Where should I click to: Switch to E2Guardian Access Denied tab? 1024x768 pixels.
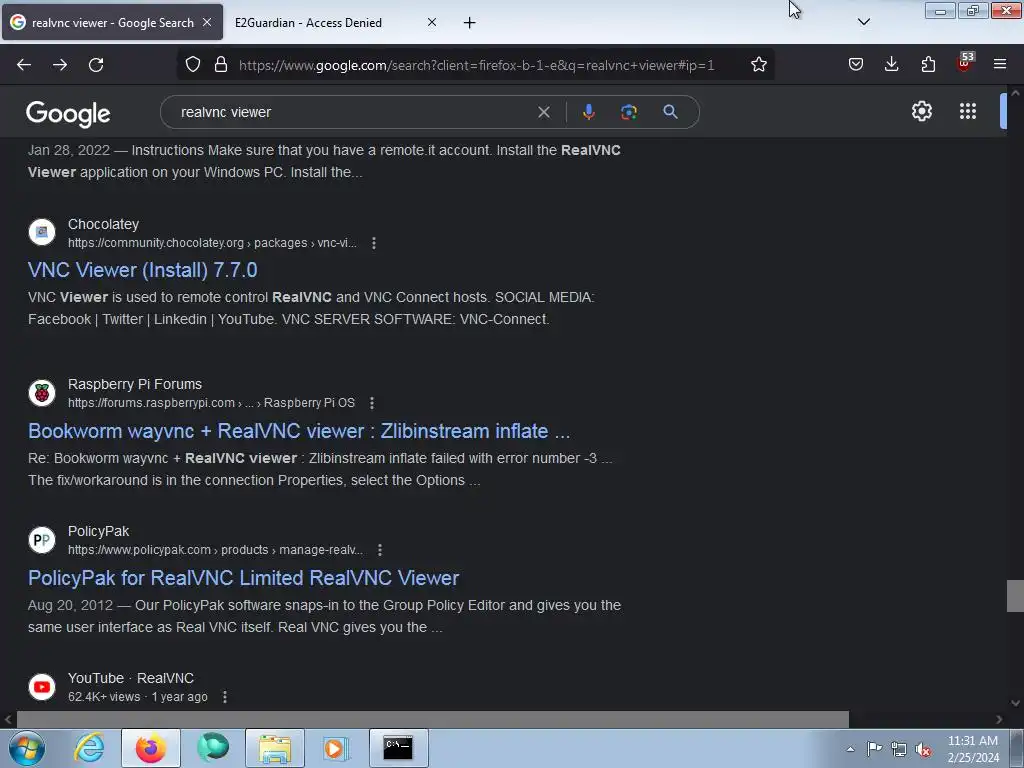tap(308, 22)
